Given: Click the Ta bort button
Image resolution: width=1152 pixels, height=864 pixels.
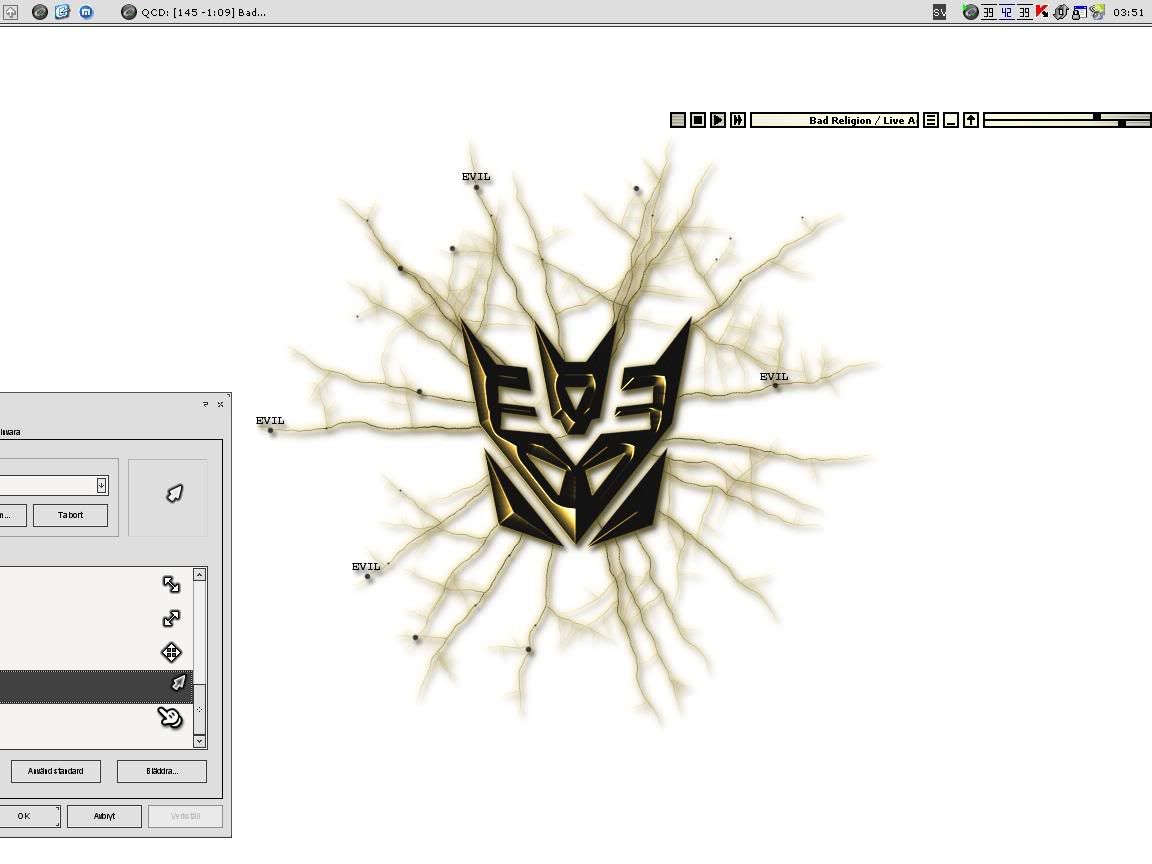Looking at the screenshot, I should point(71,515).
